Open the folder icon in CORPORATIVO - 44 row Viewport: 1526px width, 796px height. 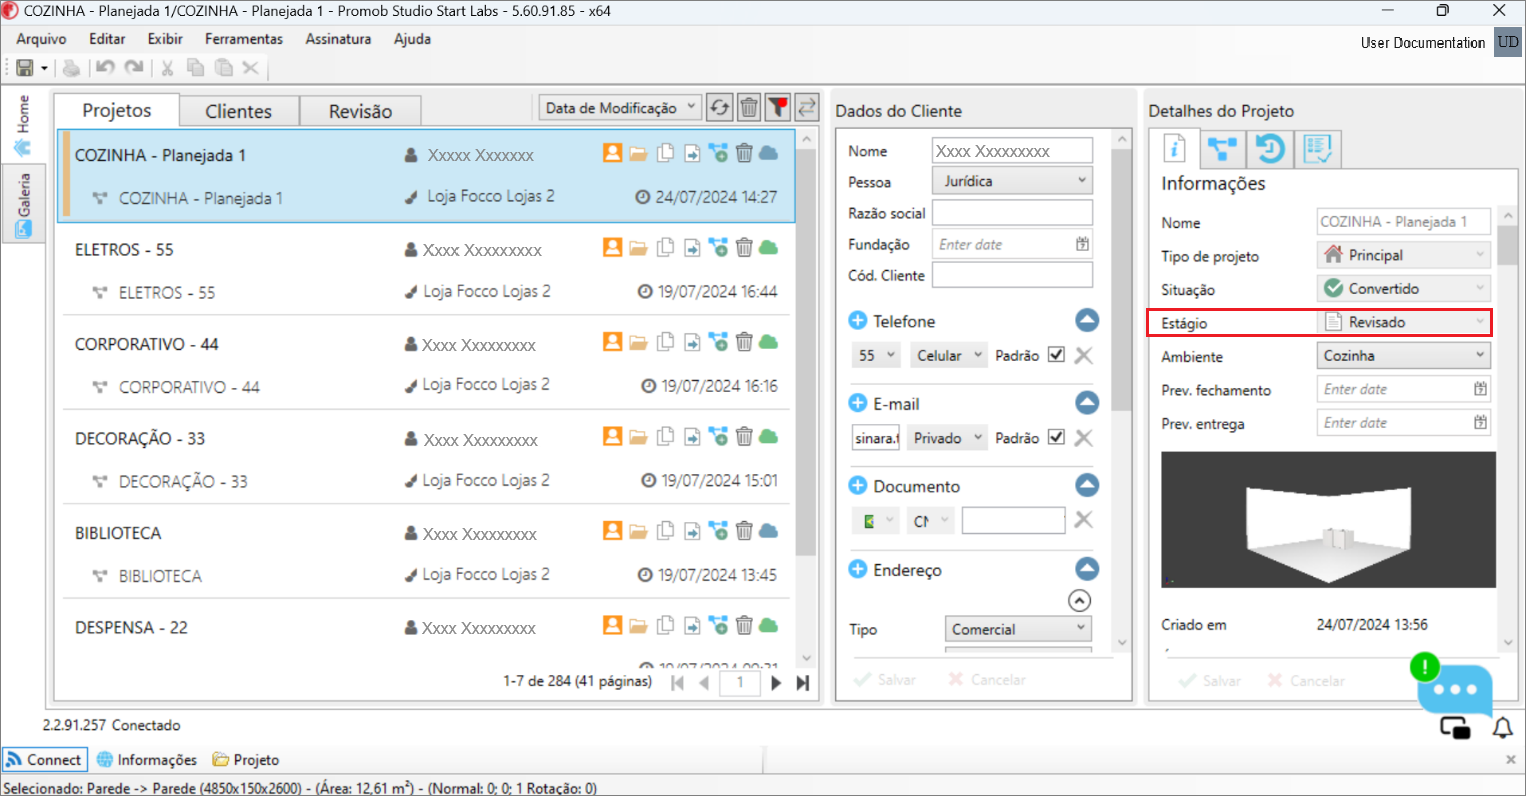[x=638, y=342]
